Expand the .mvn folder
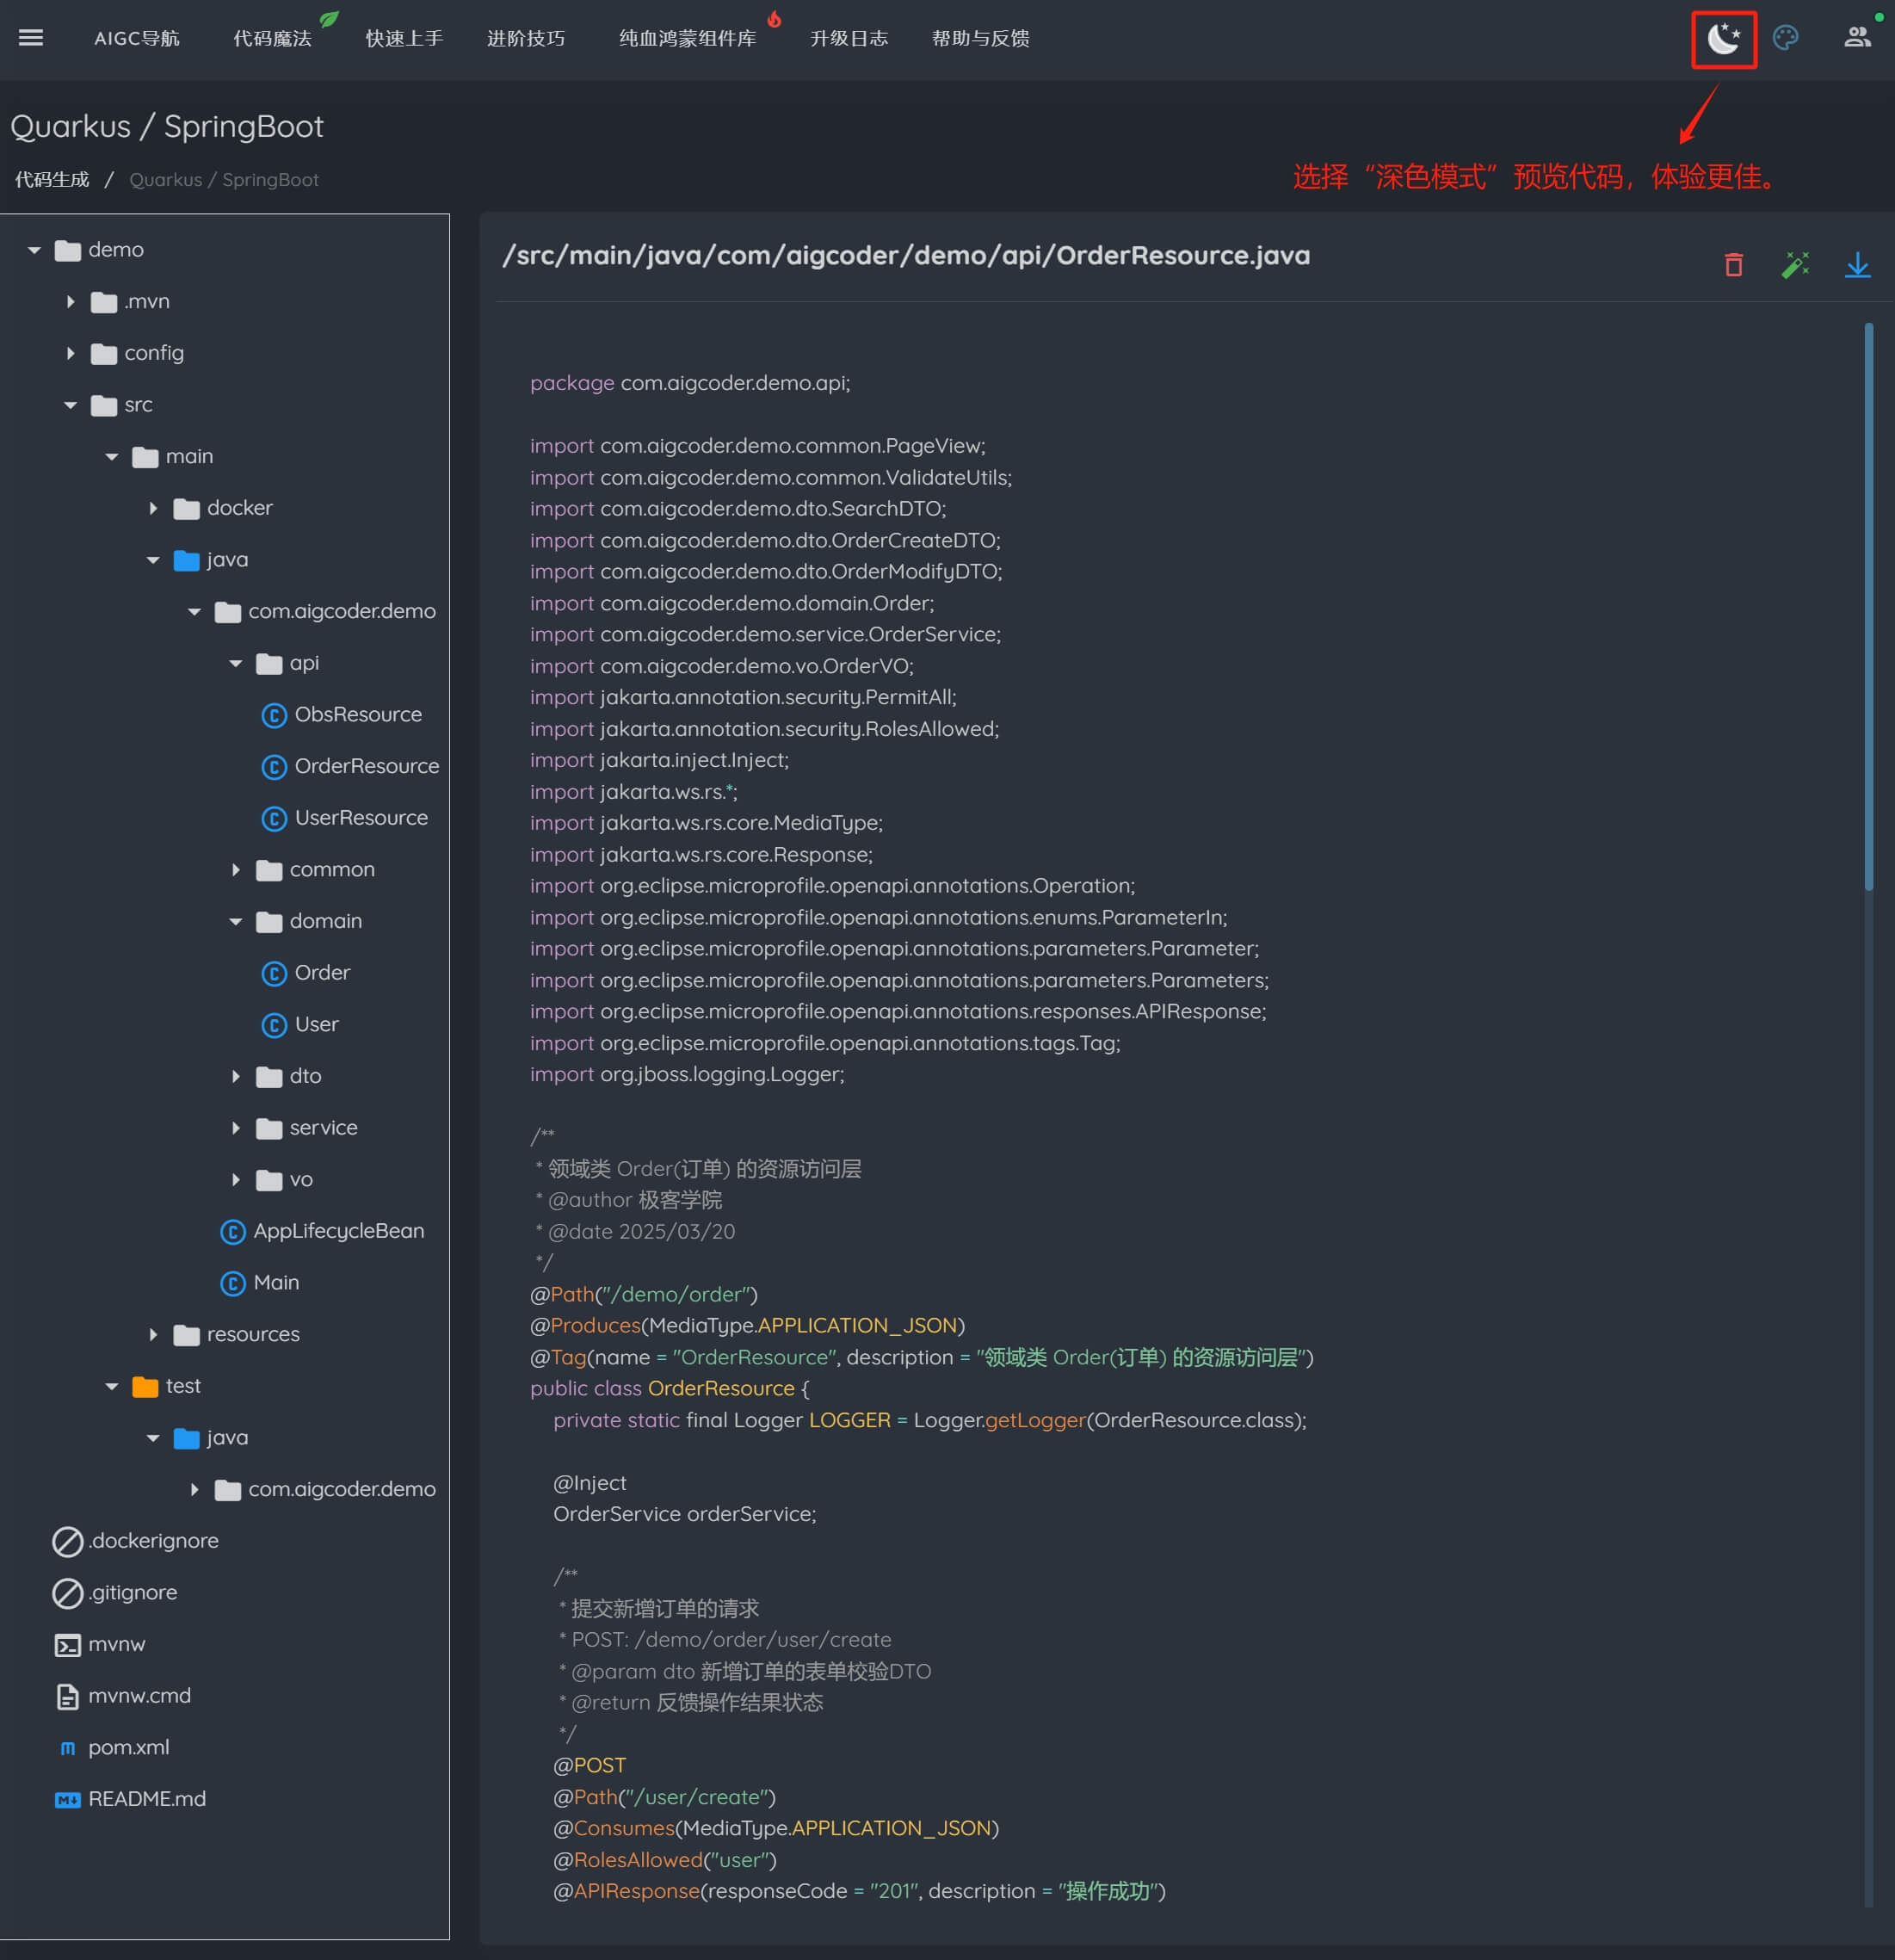 [70, 302]
